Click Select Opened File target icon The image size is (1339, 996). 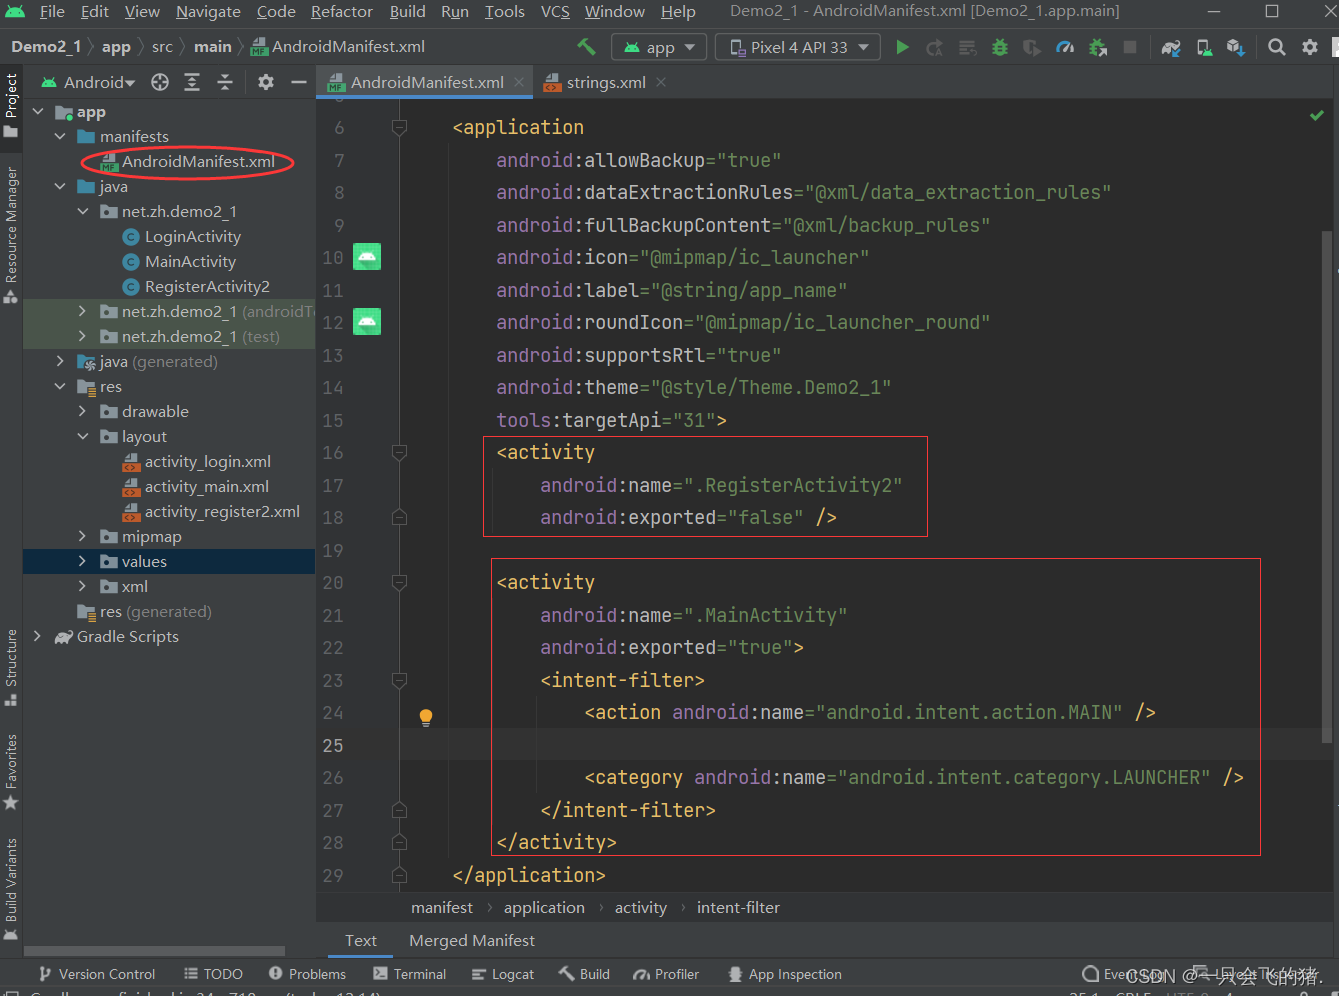coord(160,82)
